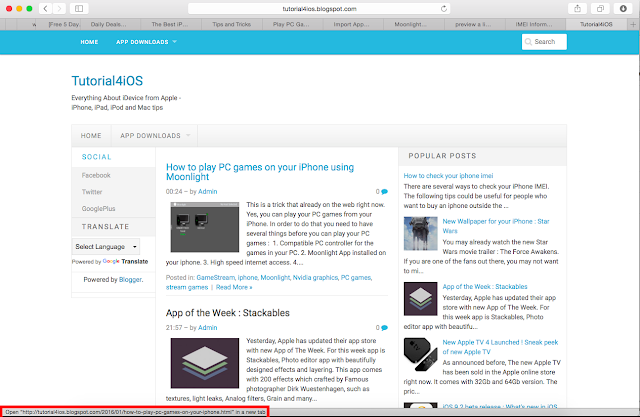Add a new tab with plus button
The image size is (640, 417).
tap(633, 24)
